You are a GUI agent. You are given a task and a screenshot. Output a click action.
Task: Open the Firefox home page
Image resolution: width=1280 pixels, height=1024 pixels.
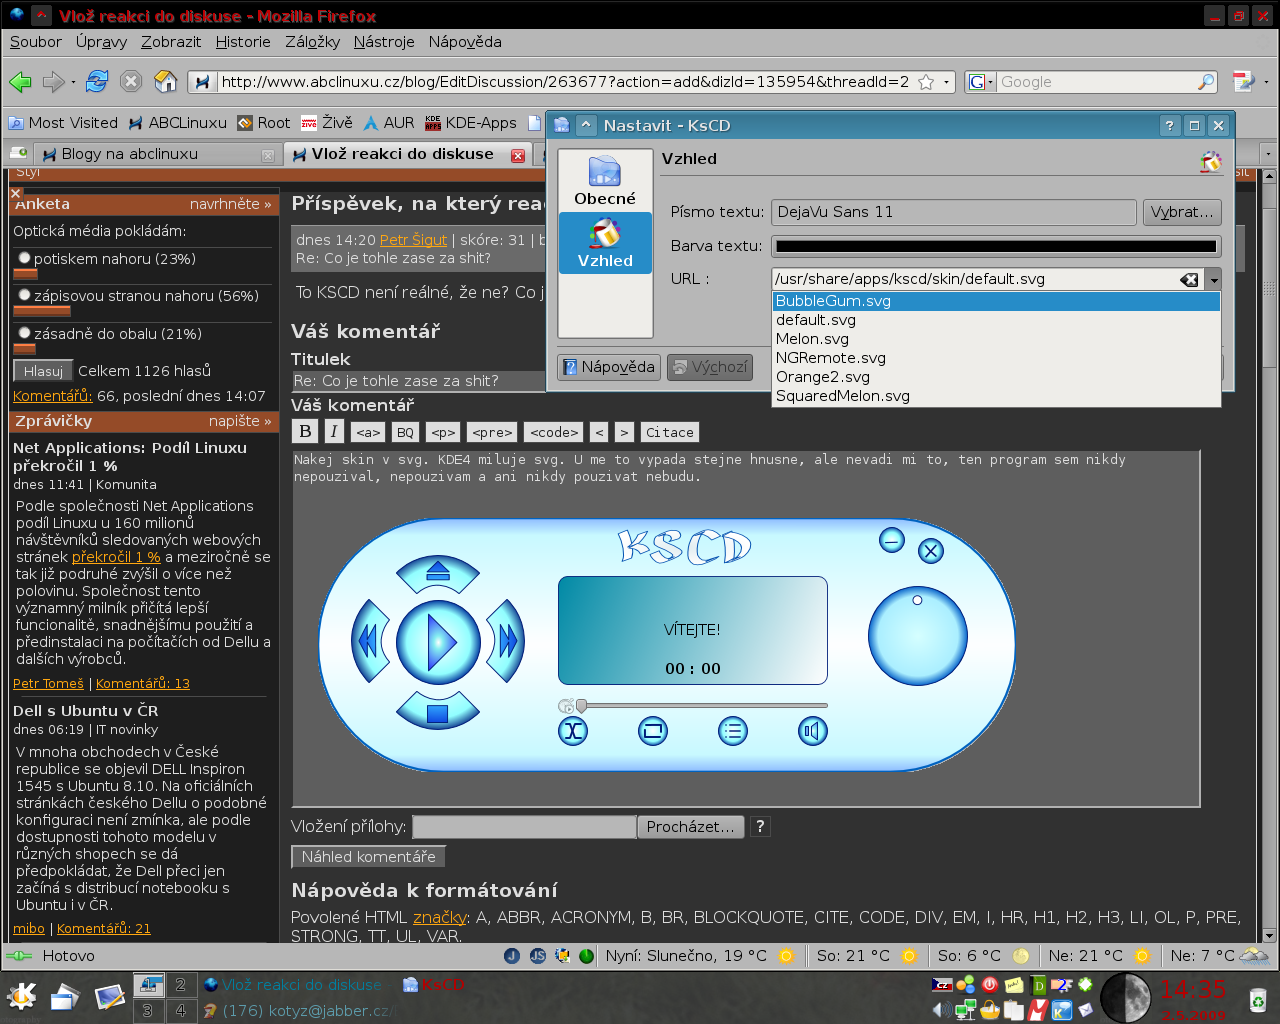click(166, 82)
